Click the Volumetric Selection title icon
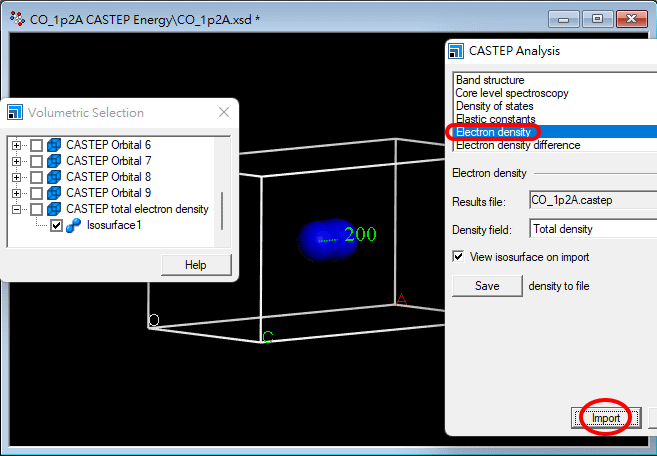This screenshot has height=456, width=657. tap(17, 113)
